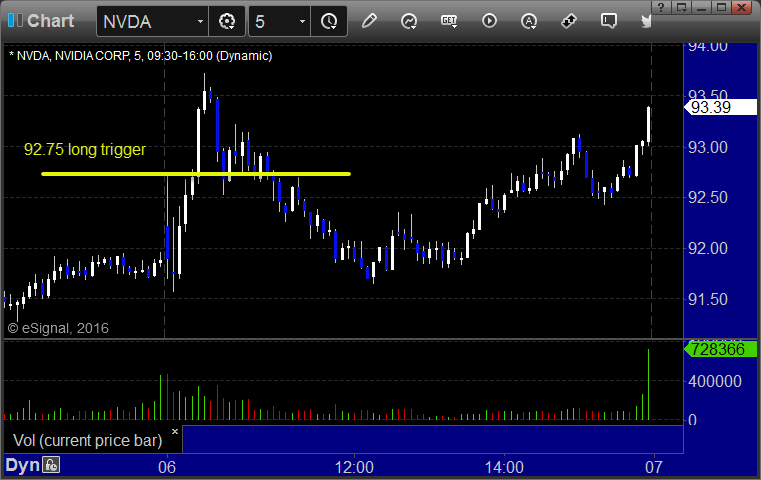The image size is (761, 480).
Task: Close the Vol study pane
Action: click(175, 431)
